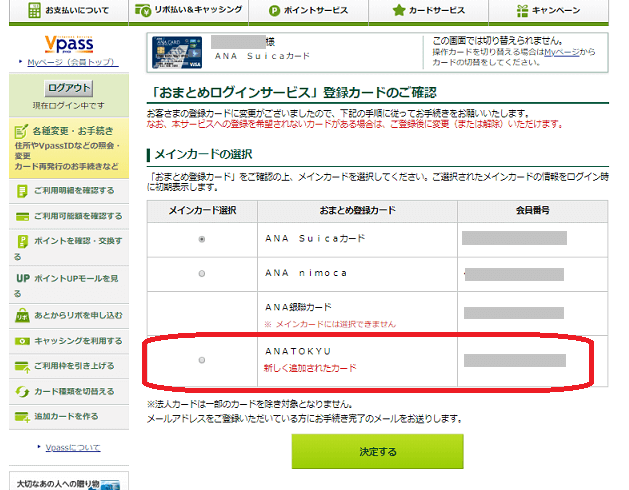Open the リボ払い&キャッシング tab
Viewport: 629px width, 490px height.
point(189,11)
